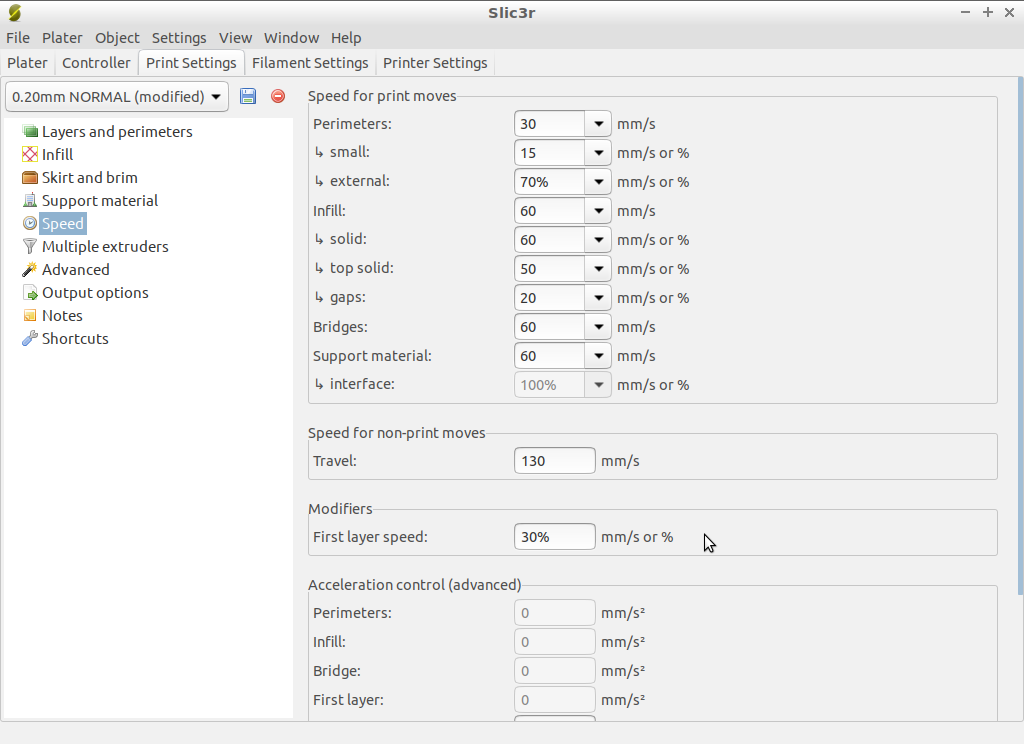Expand the top solid speed dropdown

(598, 269)
